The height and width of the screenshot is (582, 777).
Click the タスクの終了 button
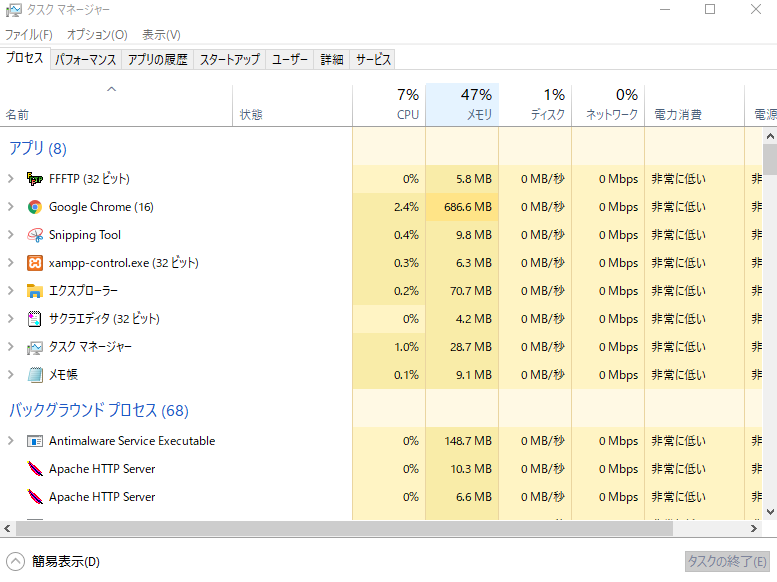(728, 561)
